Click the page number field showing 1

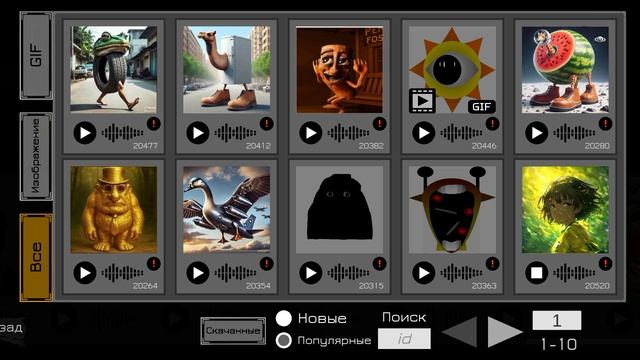[557, 320]
